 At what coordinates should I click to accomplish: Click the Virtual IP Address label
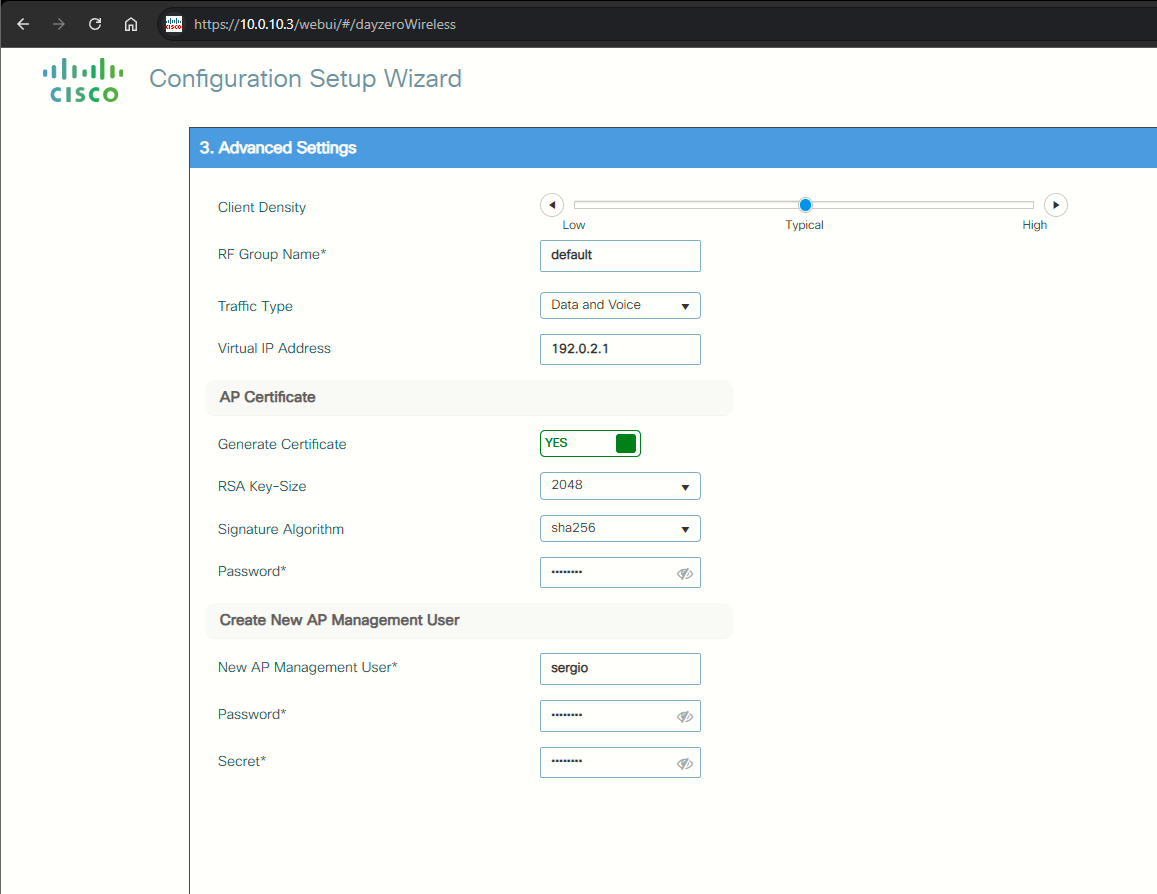point(274,348)
